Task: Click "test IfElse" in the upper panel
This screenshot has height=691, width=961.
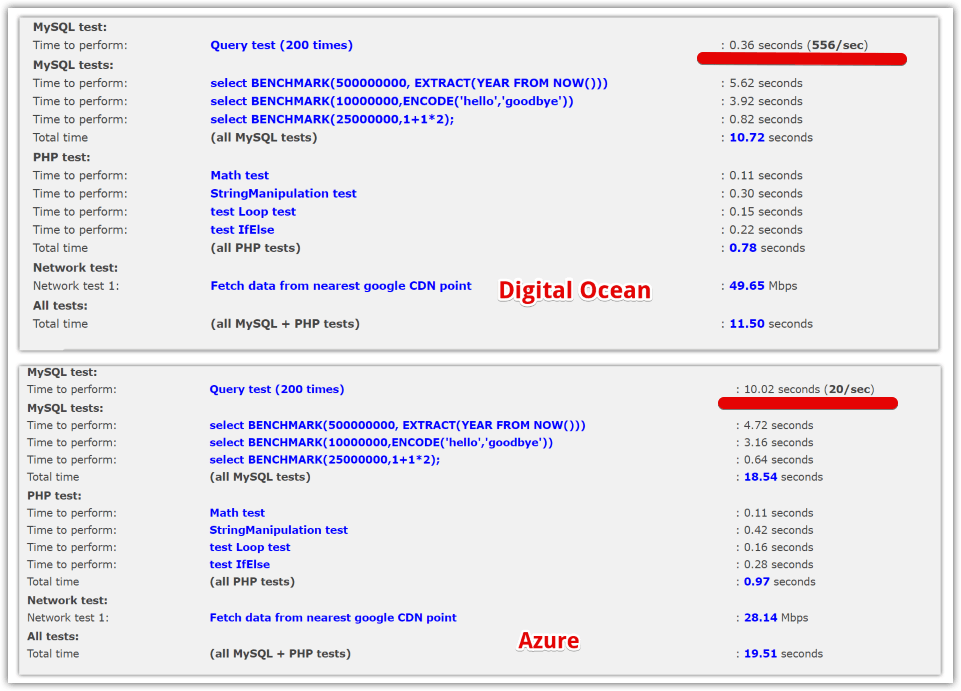Action: coord(242,230)
